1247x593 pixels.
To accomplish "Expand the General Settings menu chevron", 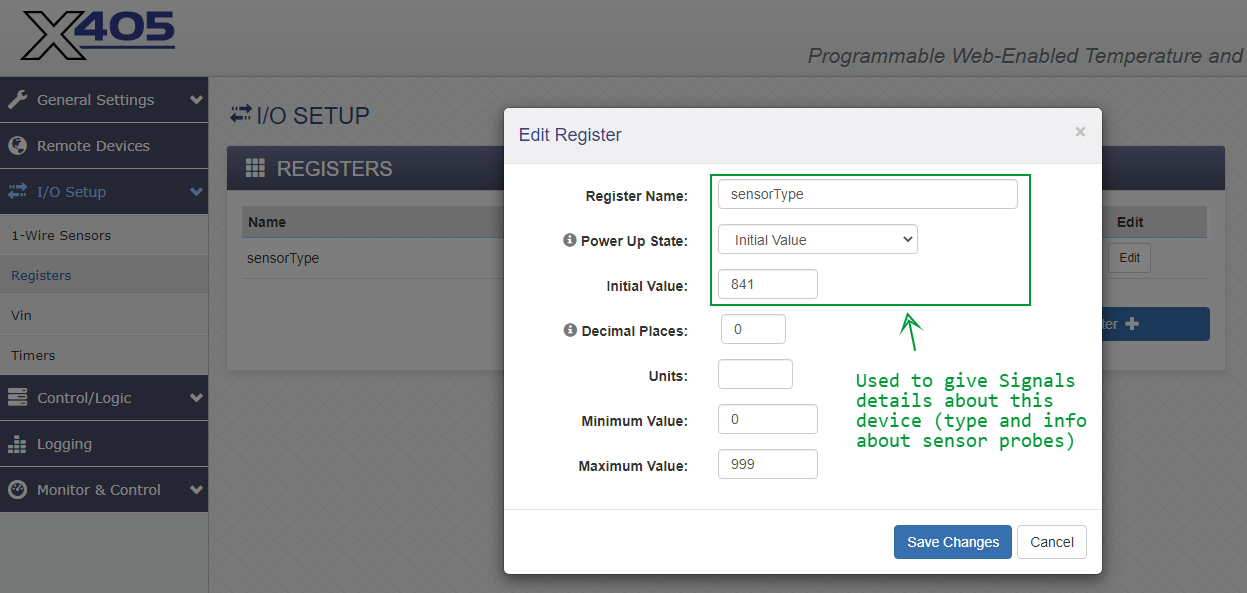I will click(196, 100).
